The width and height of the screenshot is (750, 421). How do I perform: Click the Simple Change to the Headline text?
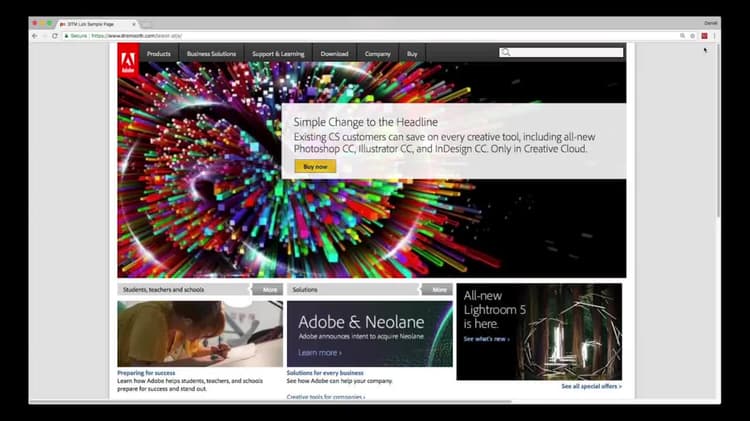coord(365,122)
